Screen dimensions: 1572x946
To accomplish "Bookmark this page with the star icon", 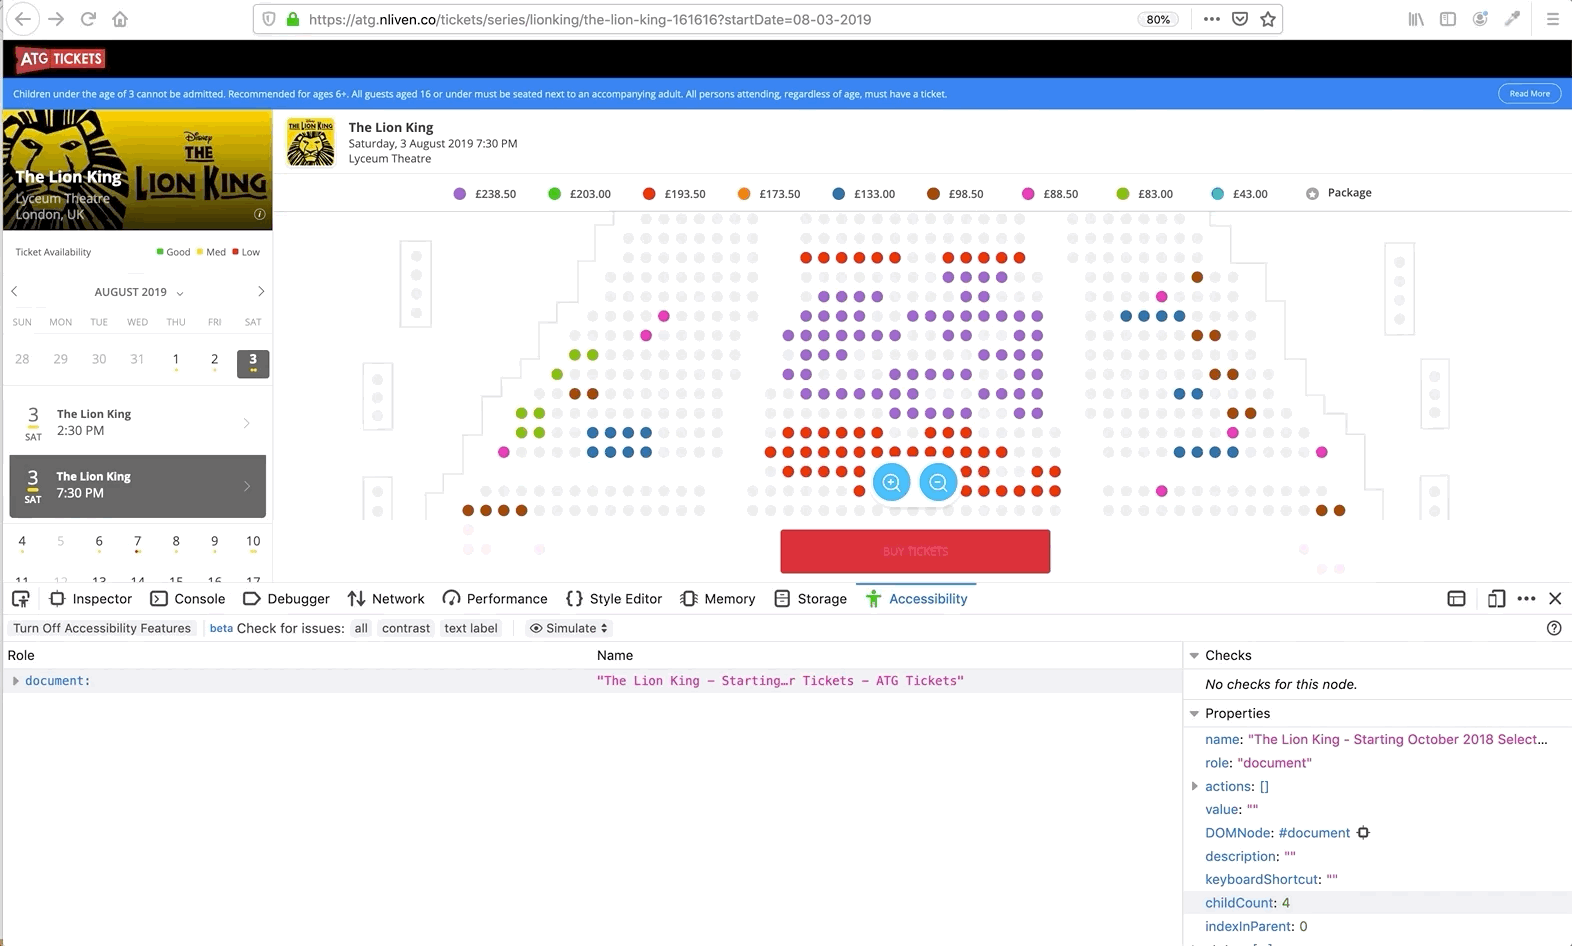I will tap(1268, 19).
